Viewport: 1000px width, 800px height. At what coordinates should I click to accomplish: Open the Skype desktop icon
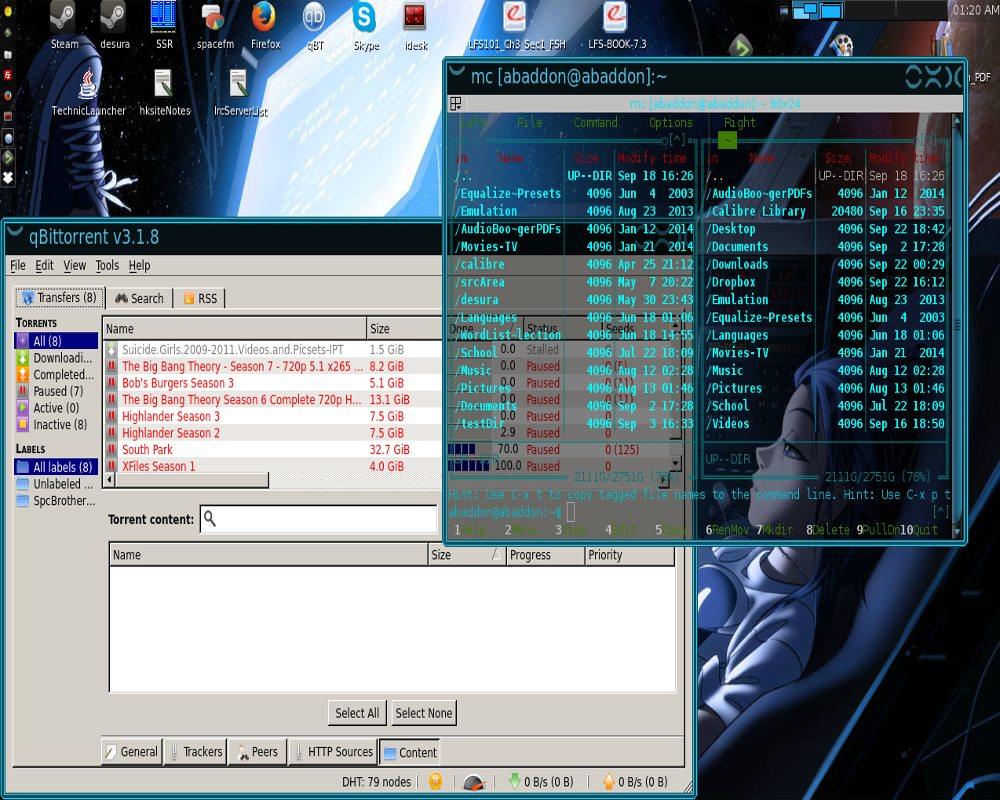365,26
